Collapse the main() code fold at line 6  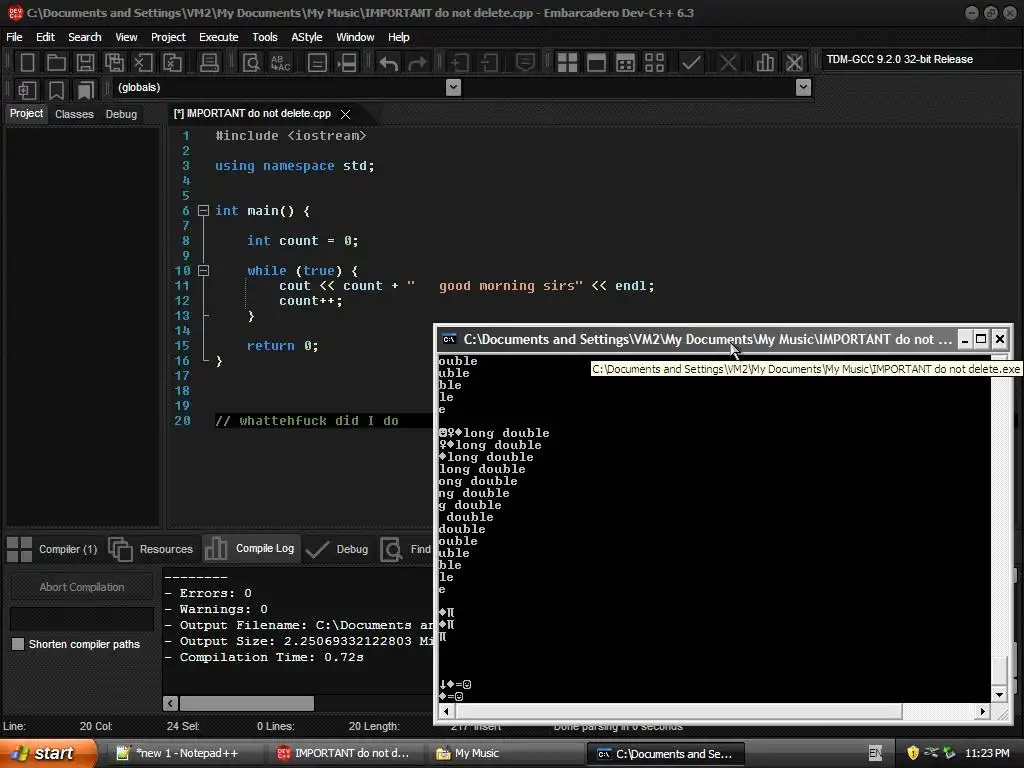(x=203, y=211)
